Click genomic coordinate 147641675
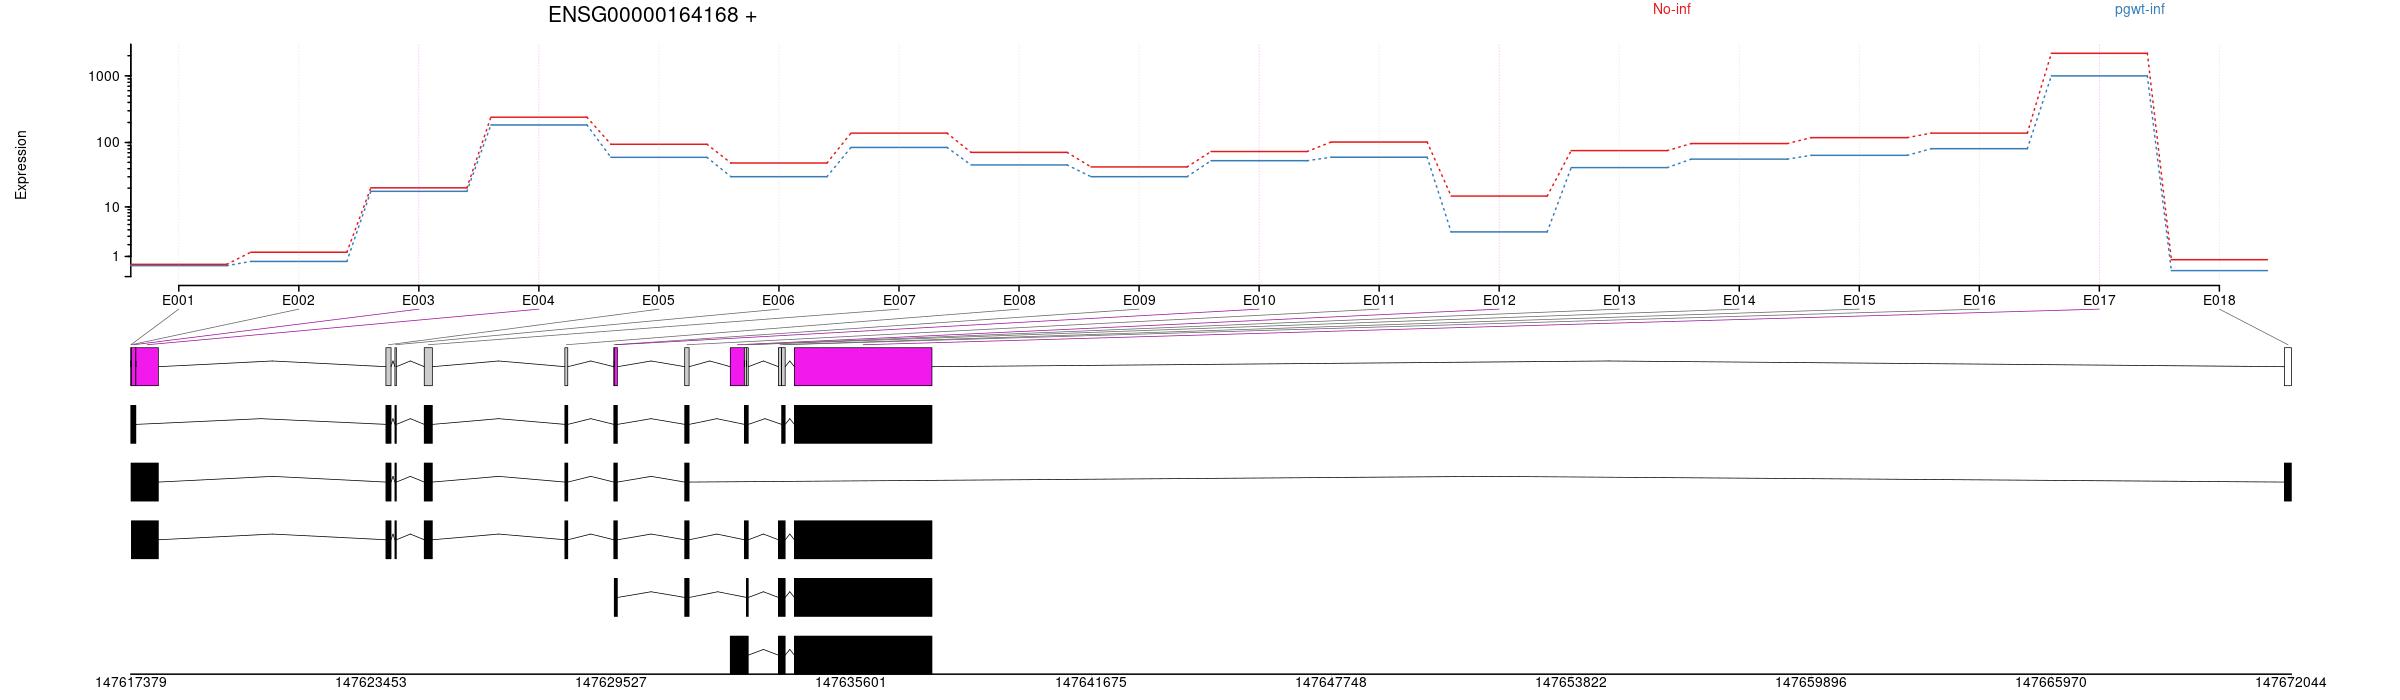Screen dimensions: 2400x700 coord(1091,683)
